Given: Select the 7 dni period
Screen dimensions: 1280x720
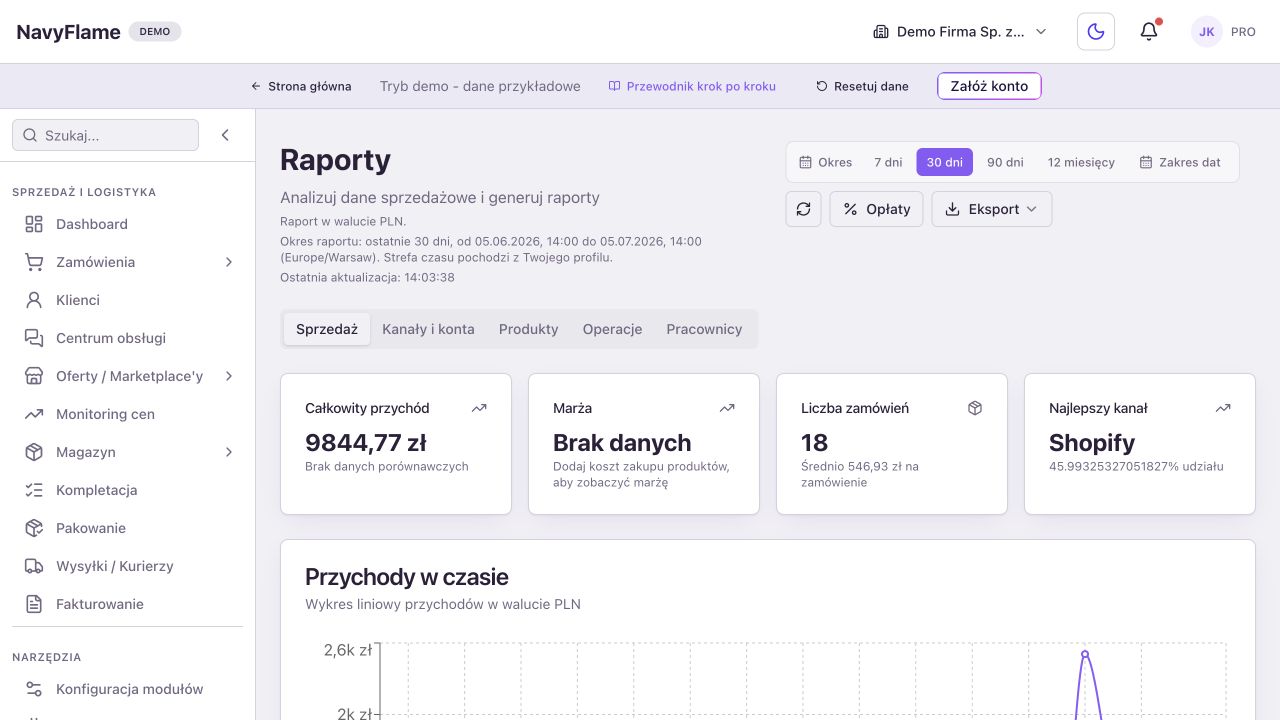Looking at the screenshot, I should coord(888,162).
